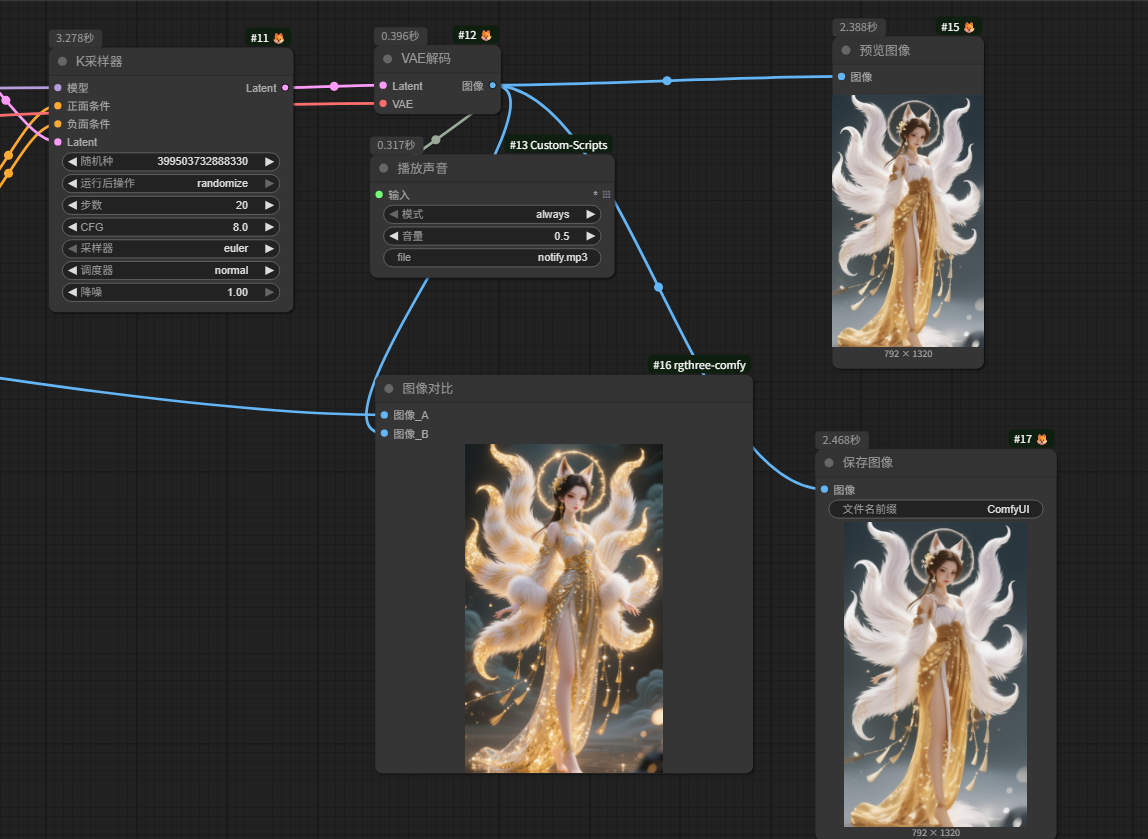Click the 播放声音 node title

pyautogui.click(x=422, y=168)
